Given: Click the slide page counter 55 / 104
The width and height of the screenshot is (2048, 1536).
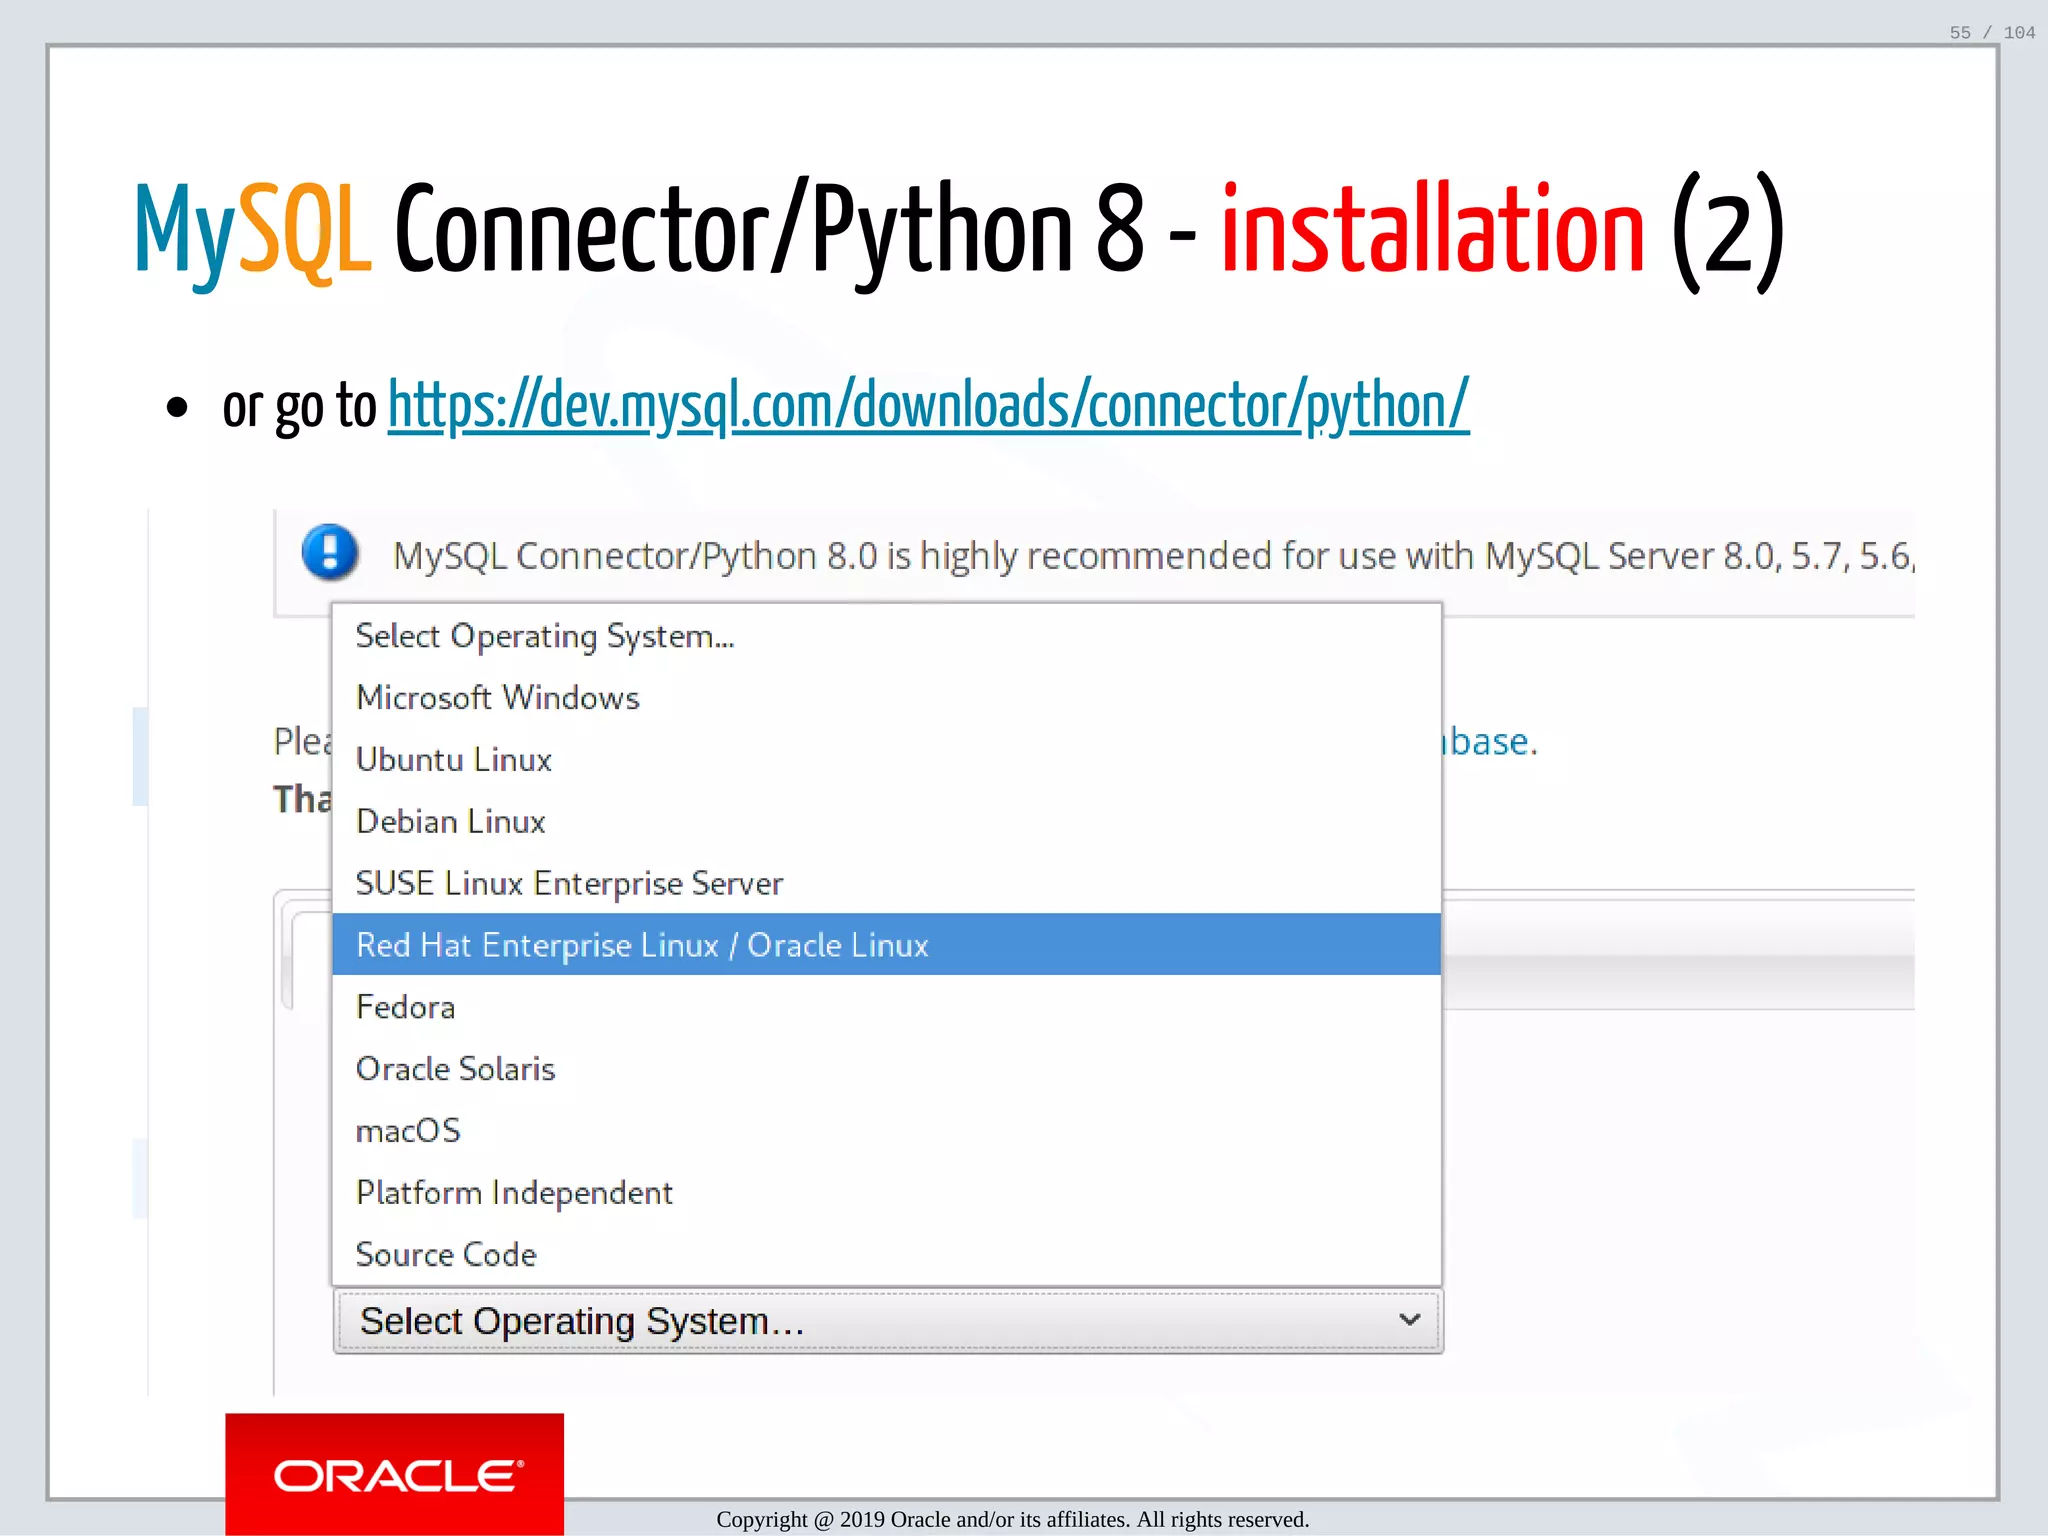Looking at the screenshot, I should coord(1991,33).
